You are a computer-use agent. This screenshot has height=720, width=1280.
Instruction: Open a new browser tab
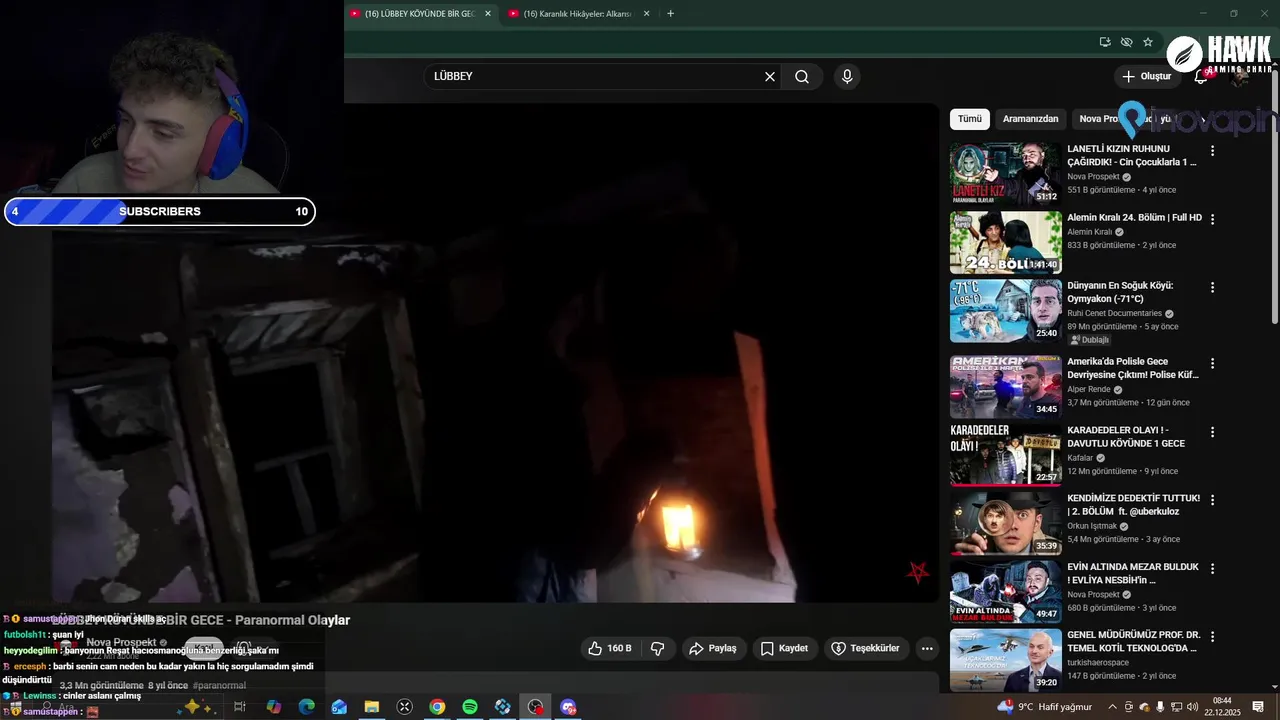(x=670, y=14)
